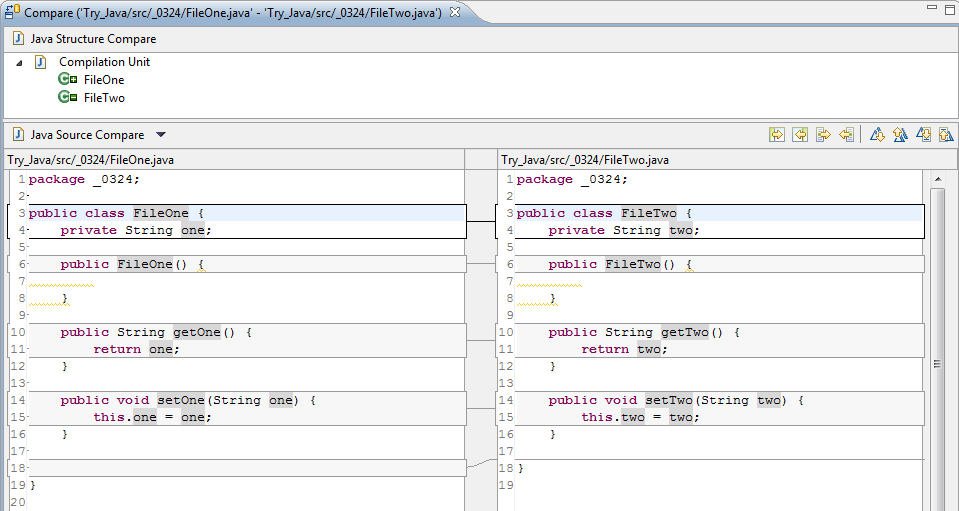Image resolution: width=959 pixels, height=511 pixels.
Task: Maximize the compare editor view
Action: click(x=949, y=9)
